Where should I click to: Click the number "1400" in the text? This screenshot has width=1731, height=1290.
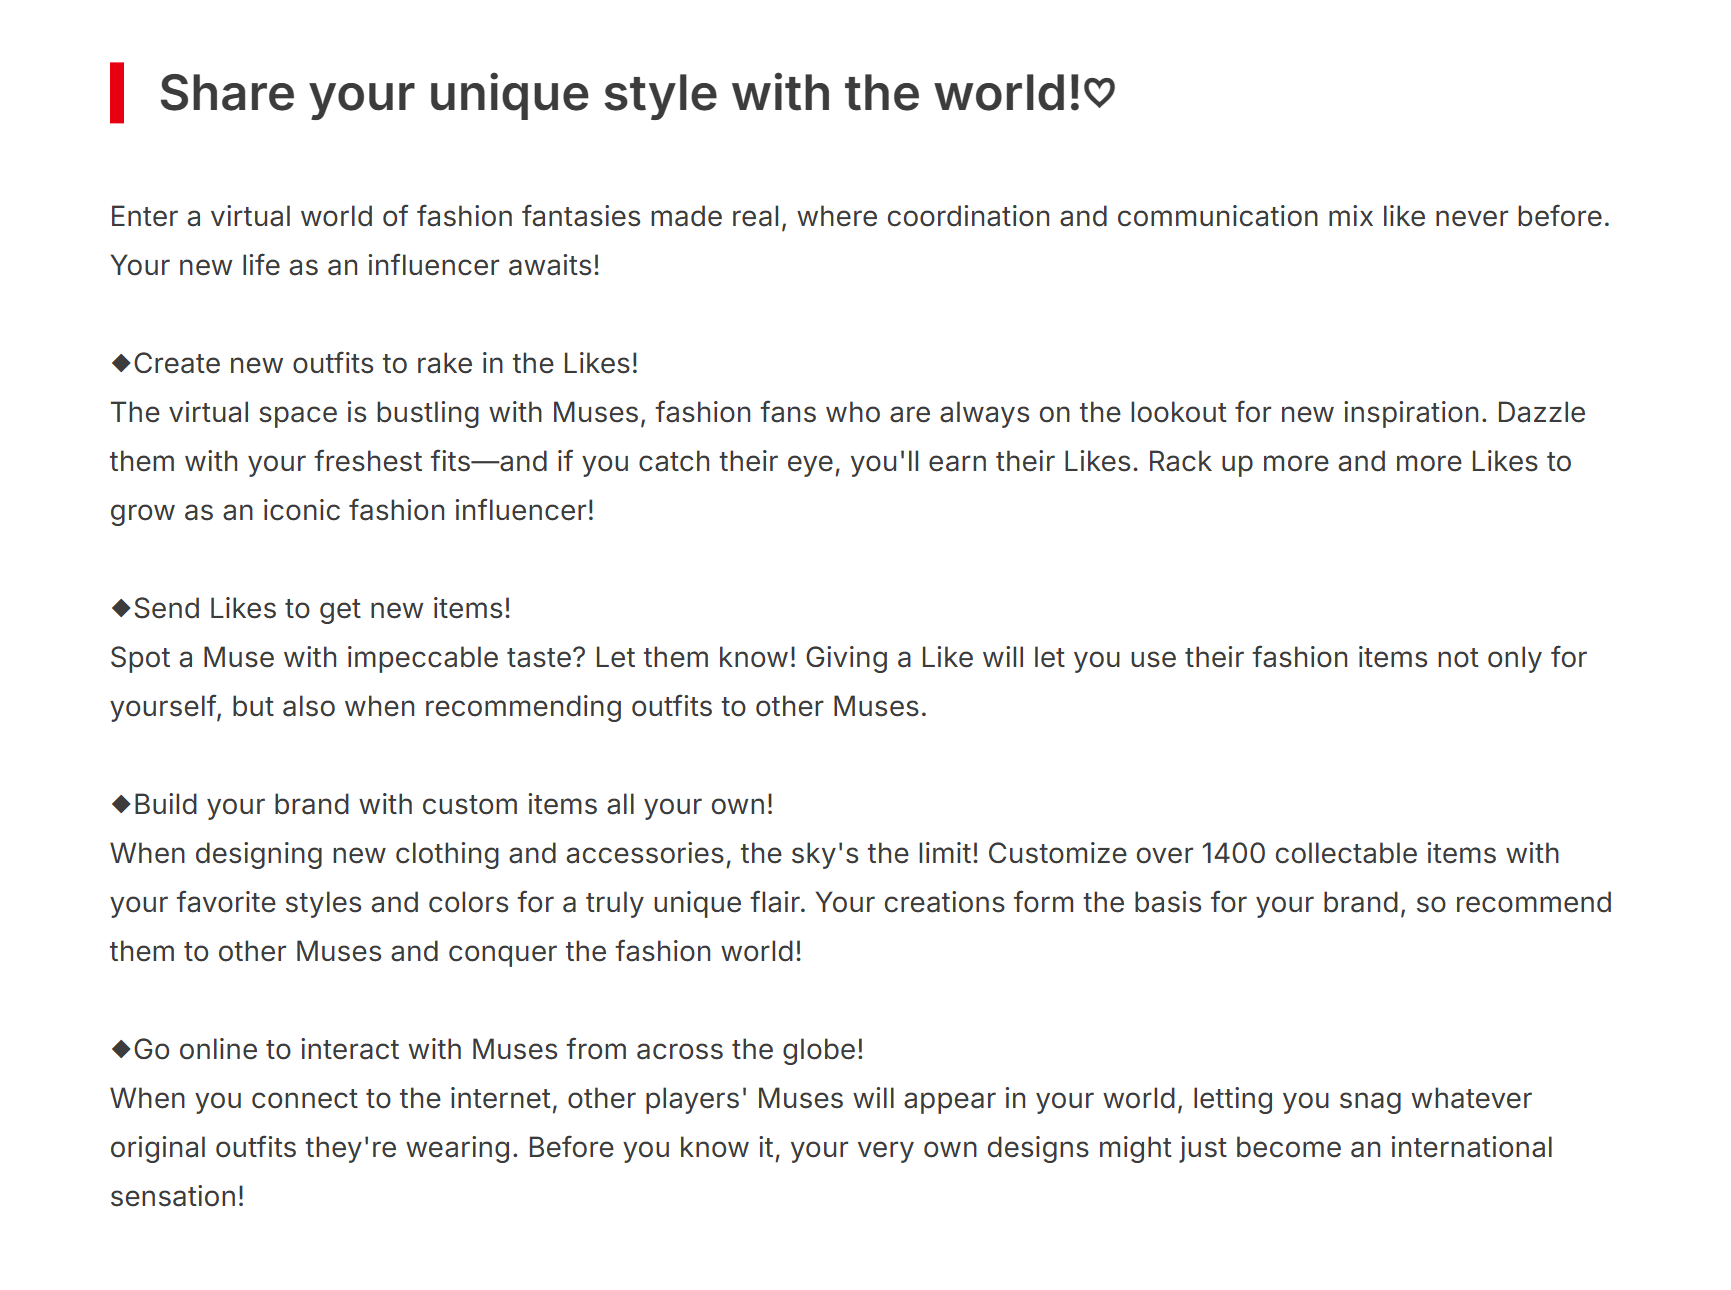(1234, 853)
